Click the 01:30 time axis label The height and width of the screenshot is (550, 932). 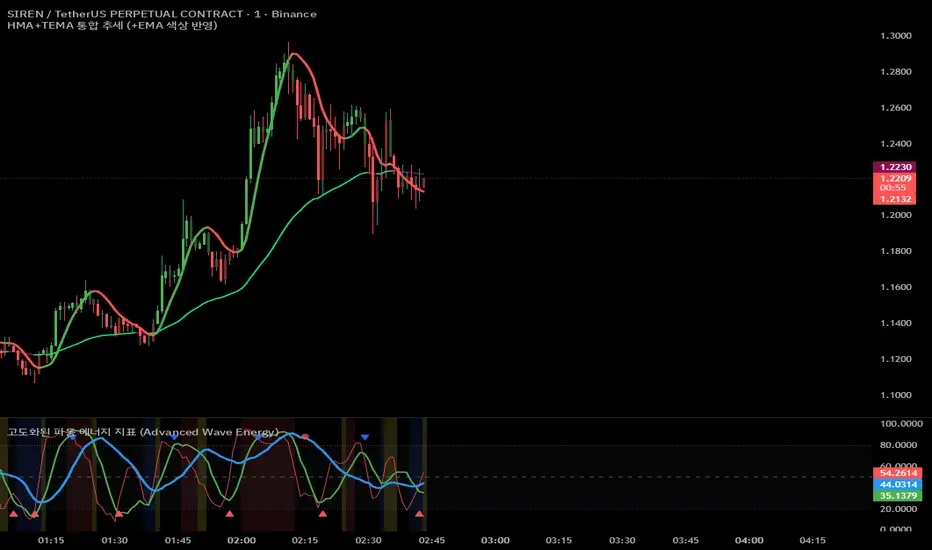point(115,540)
